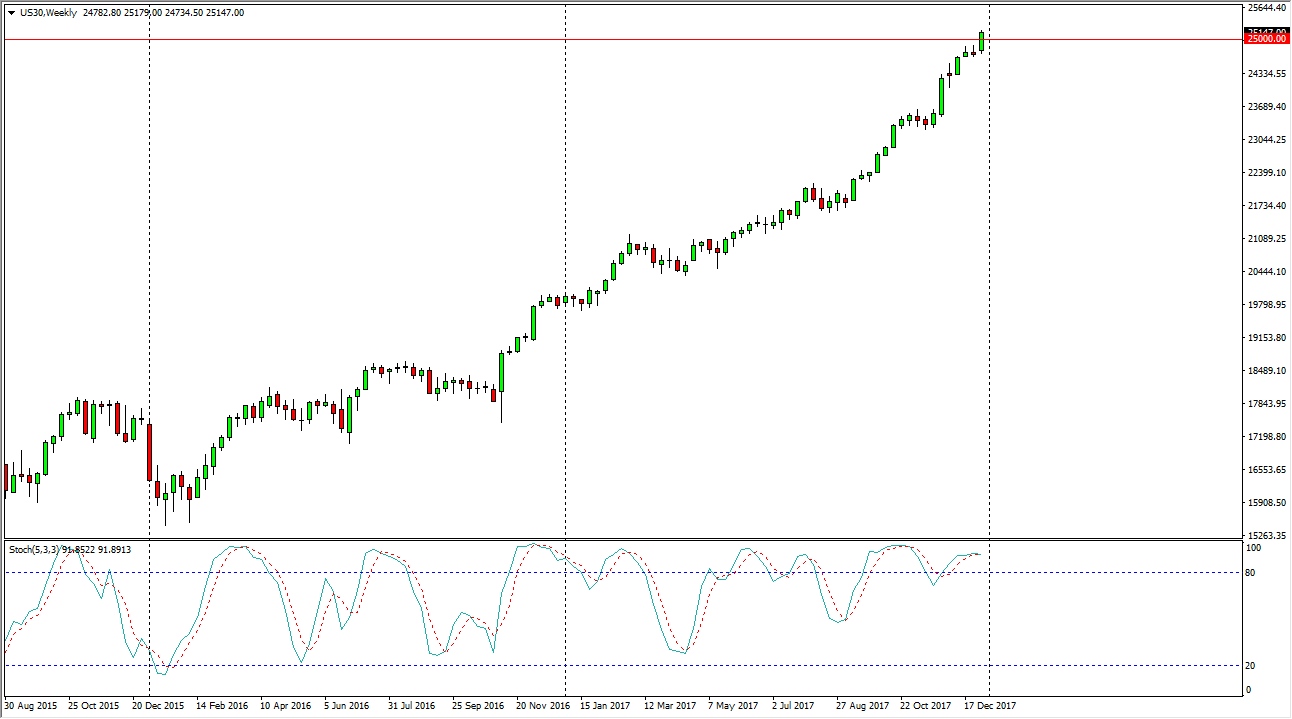Click the 17843.95 price axis label
Viewport: 1292px width, 719px height.
click(x=1267, y=404)
